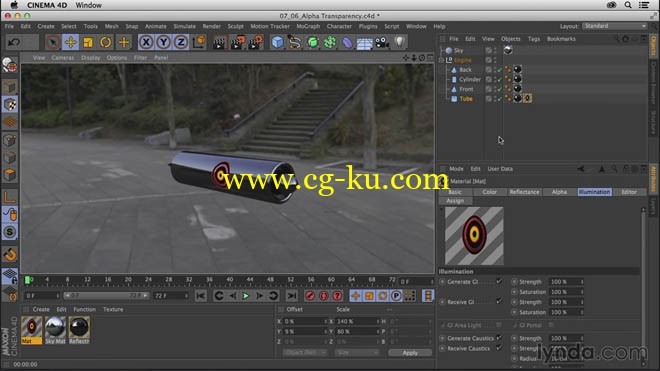Select Texture mode checkerboard icon
660x371 pixels.
pos(10,104)
